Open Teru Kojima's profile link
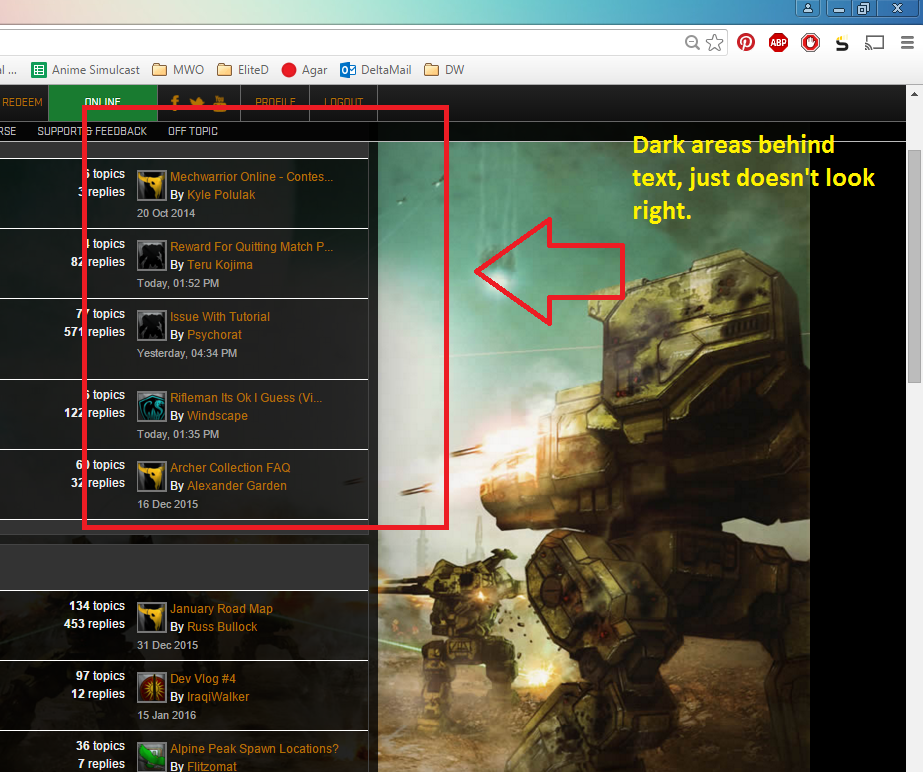This screenshot has width=923, height=772. click(220, 265)
